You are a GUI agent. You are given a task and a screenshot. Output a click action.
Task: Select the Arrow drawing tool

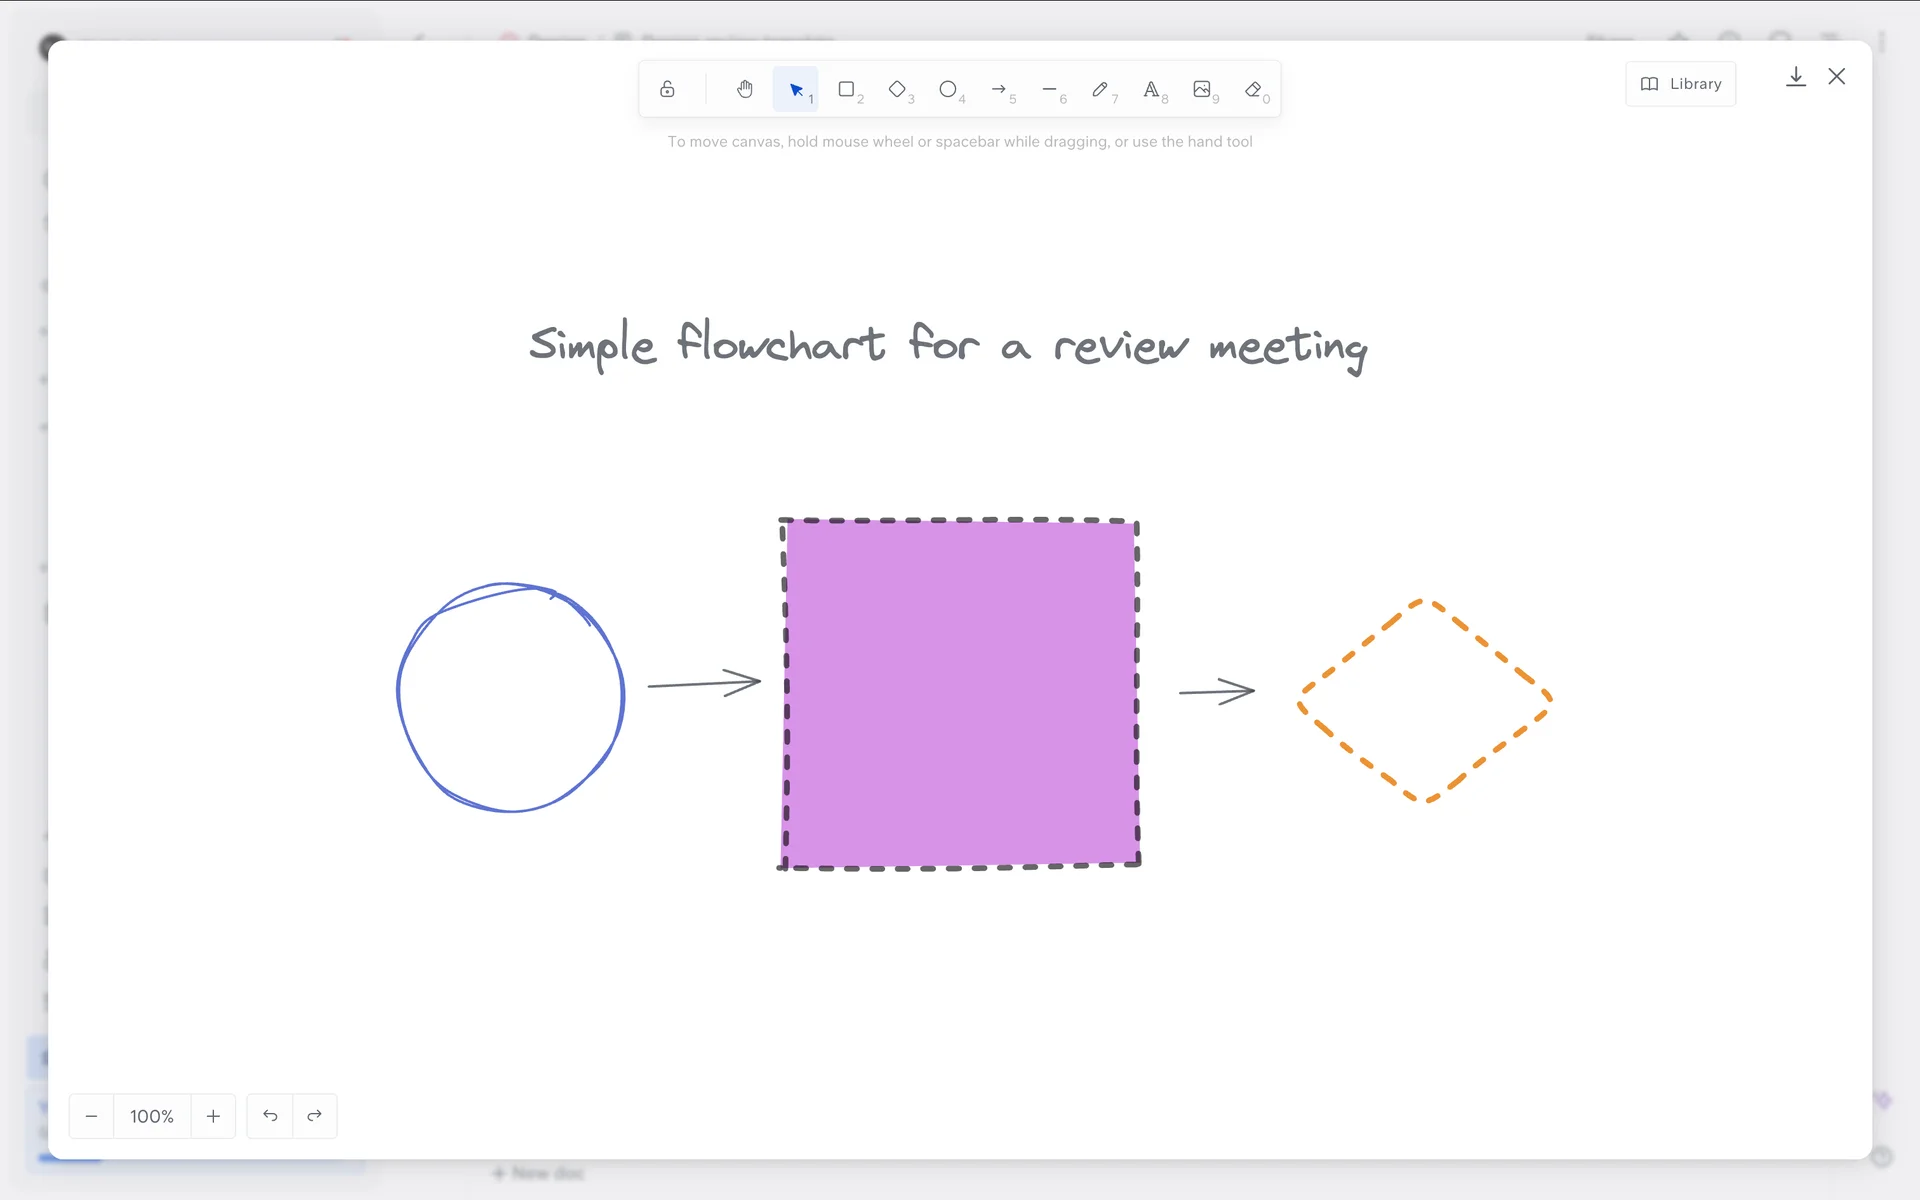coord(999,89)
